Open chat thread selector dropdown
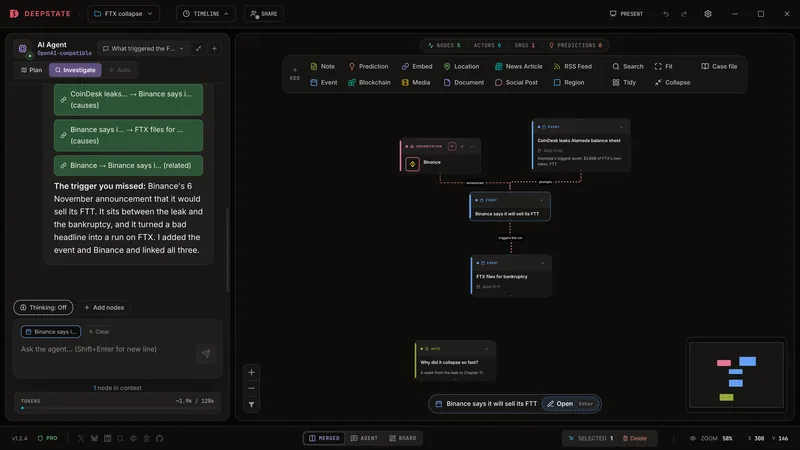 [143, 48]
